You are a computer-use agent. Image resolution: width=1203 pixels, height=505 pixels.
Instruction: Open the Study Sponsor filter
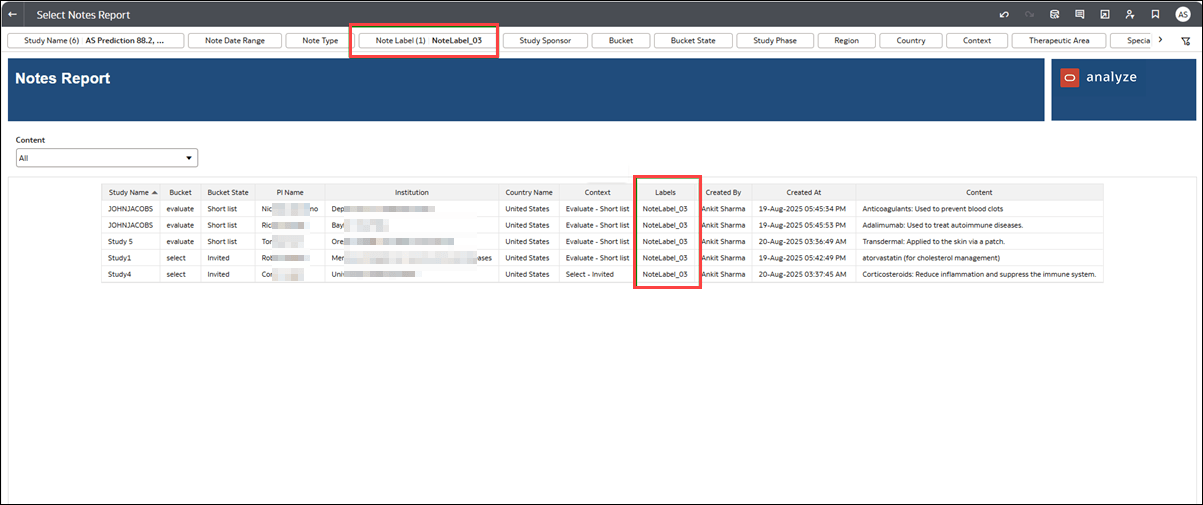[545, 41]
